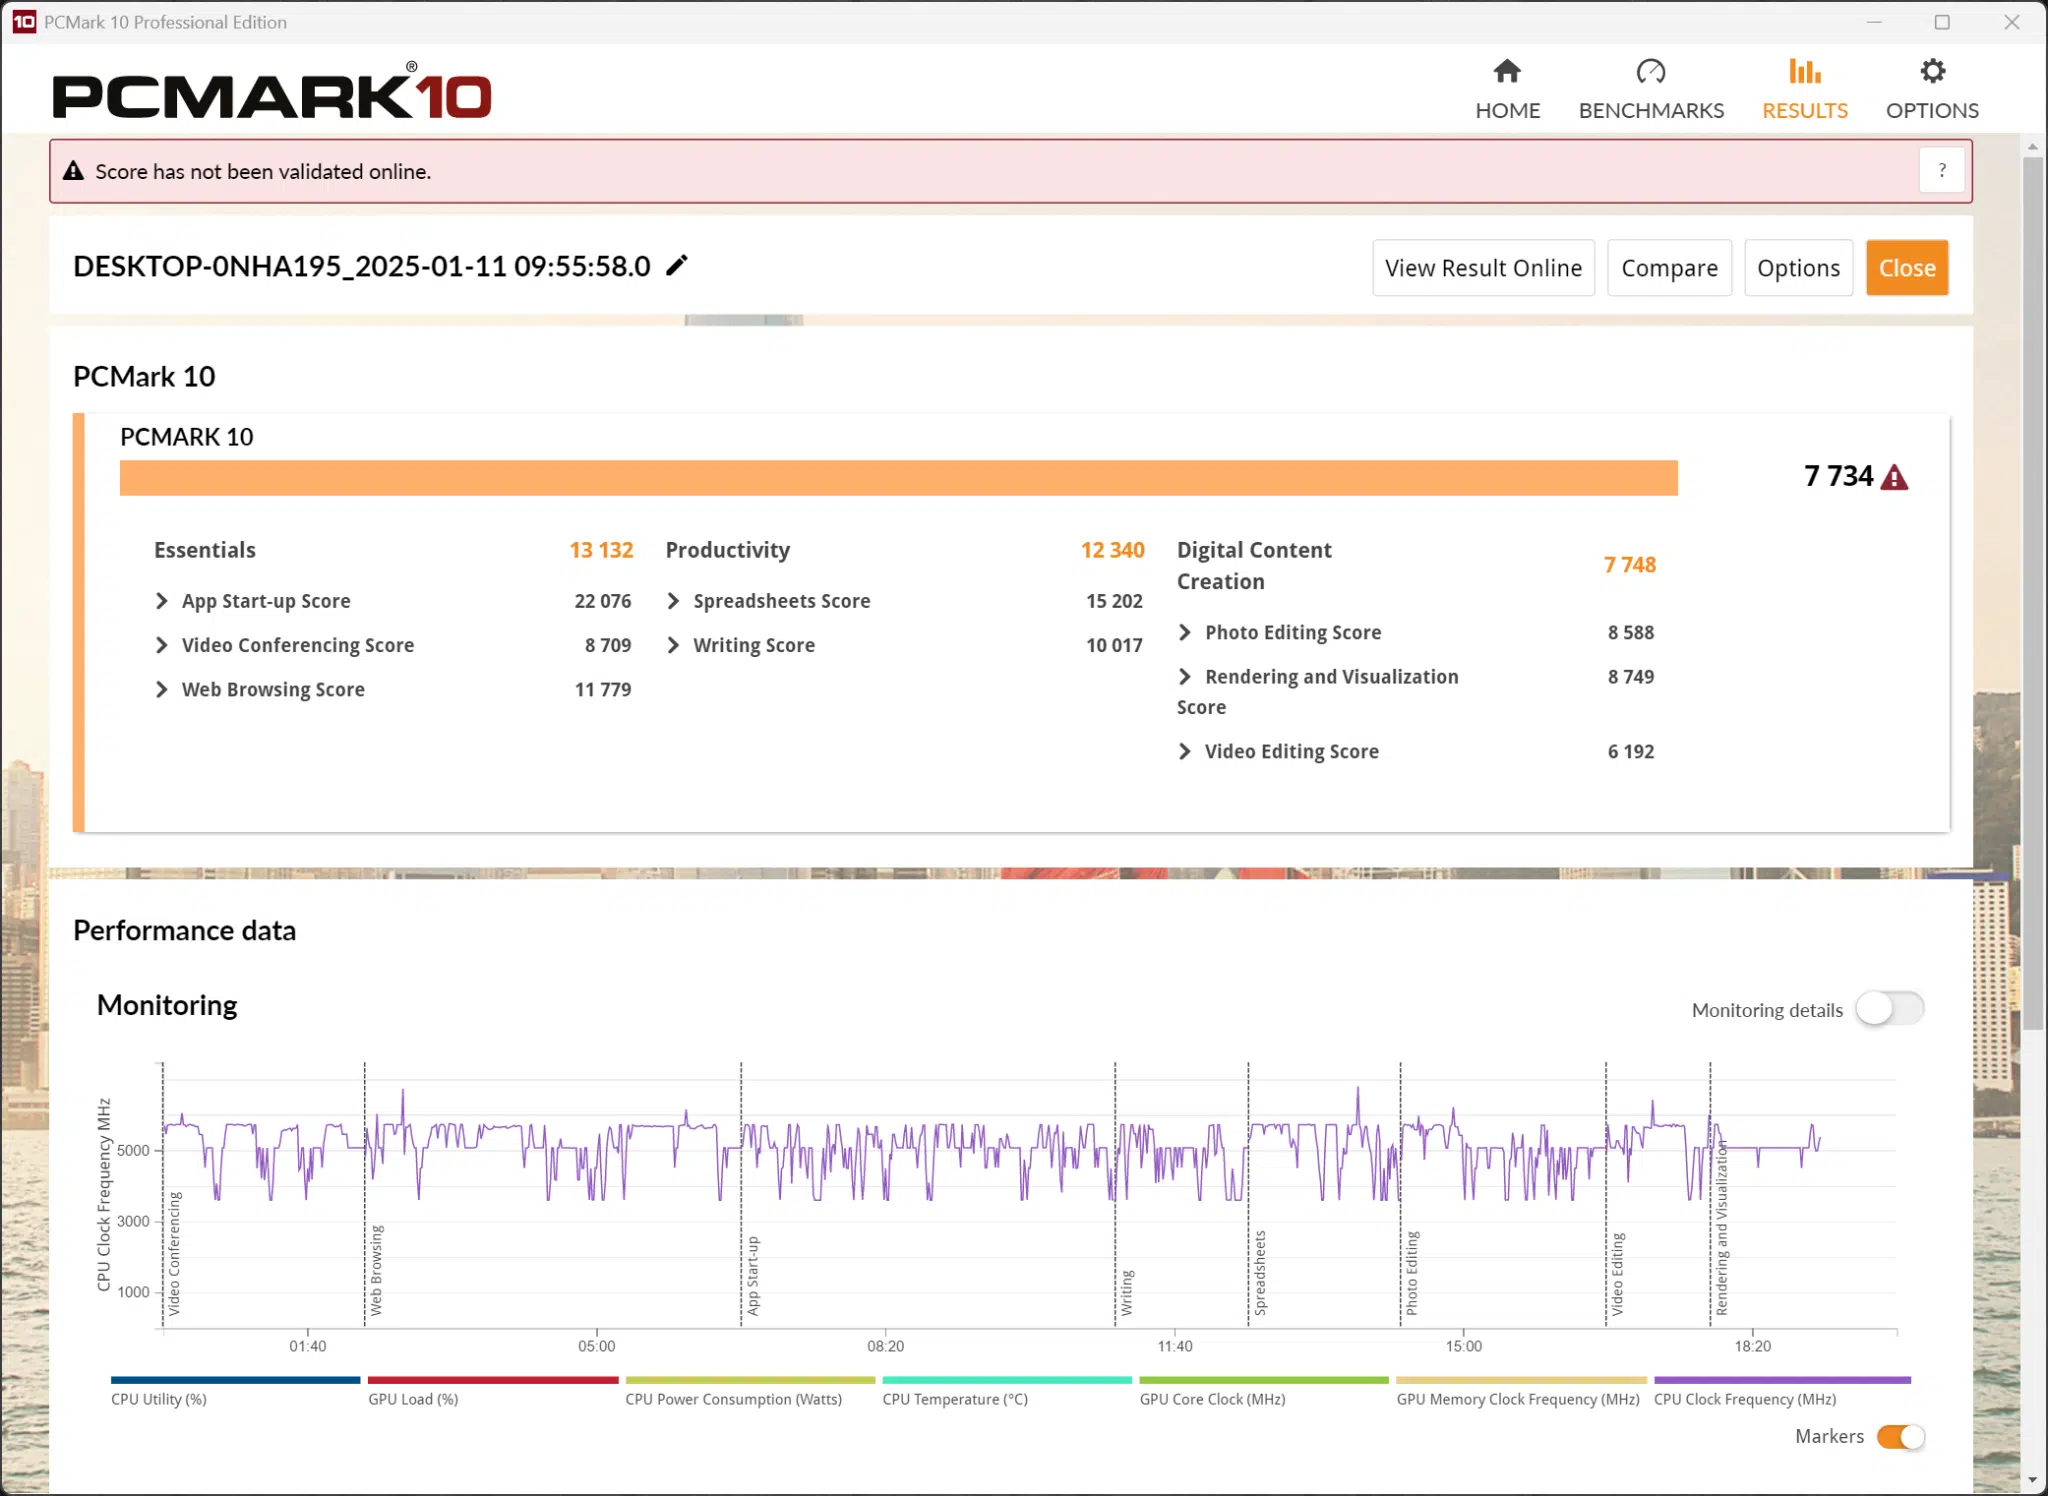Expand the Spreadsheets Score row

pyautogui.click(x=674, y=601)
